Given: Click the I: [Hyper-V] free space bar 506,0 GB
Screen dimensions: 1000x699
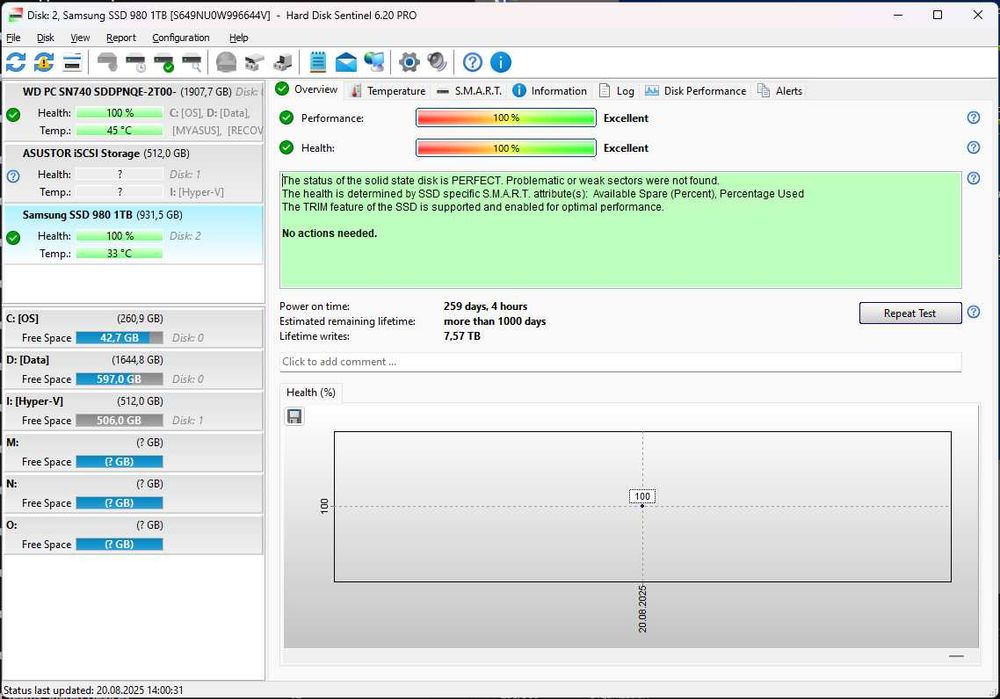Looking at the screenshot, I should [x=119, y=420].
